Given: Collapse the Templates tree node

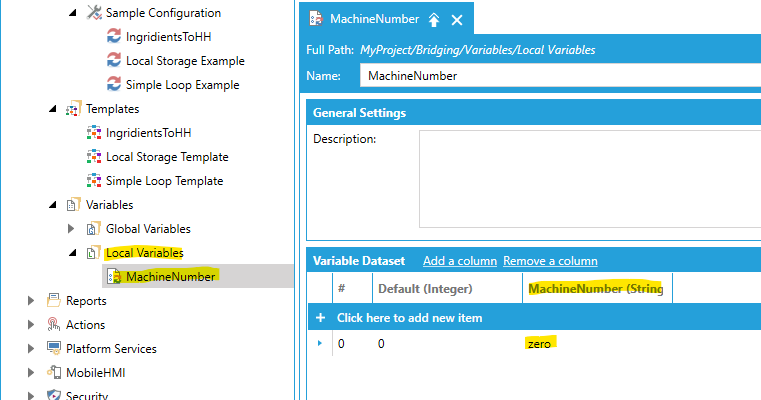Looking at the screenshot, I should (53, 109).
